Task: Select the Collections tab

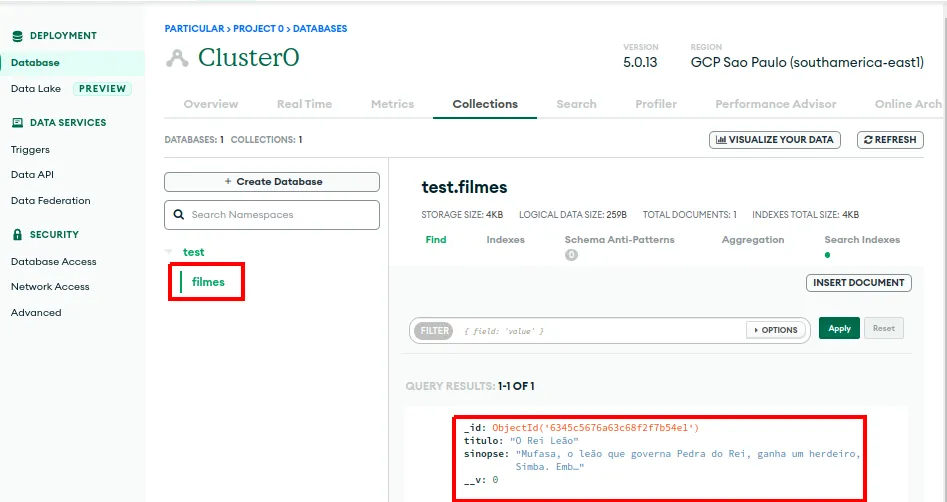Action: 485,104
